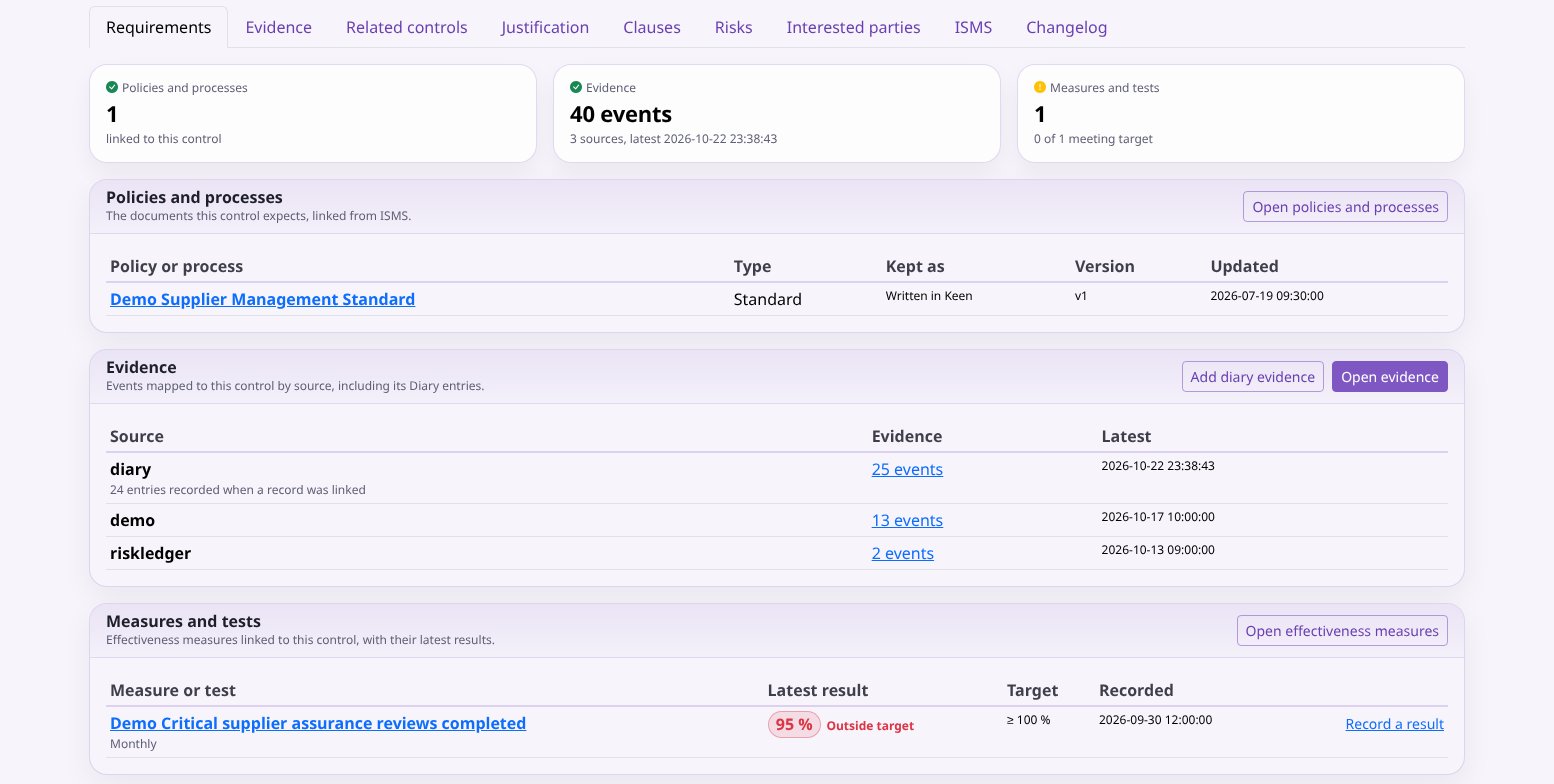
Task: Click the 2026-07-19 09:30:00 updated timestamp
Action: tap(1267, 296)
